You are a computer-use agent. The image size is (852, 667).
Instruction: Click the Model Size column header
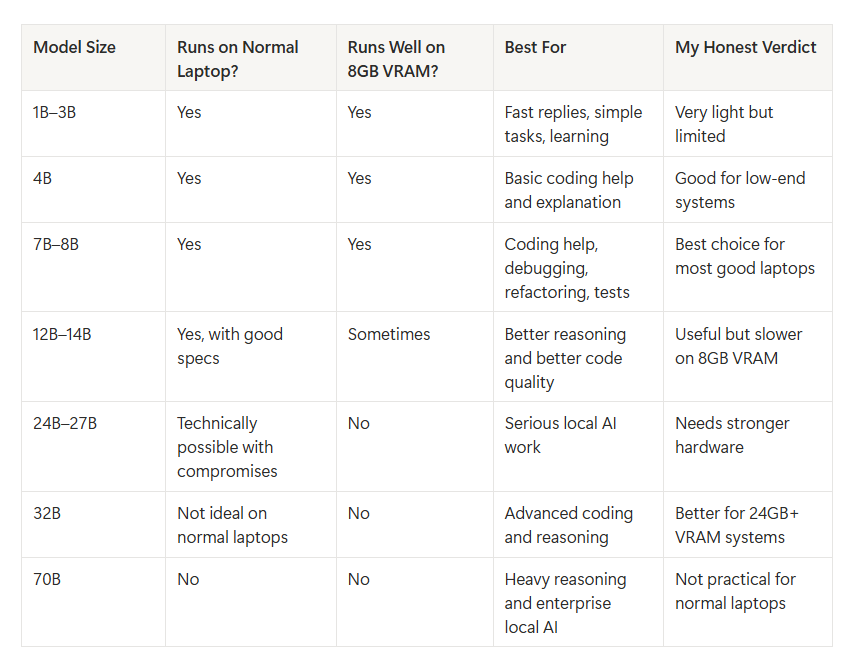pyautogui.click(x=74, y=47)
